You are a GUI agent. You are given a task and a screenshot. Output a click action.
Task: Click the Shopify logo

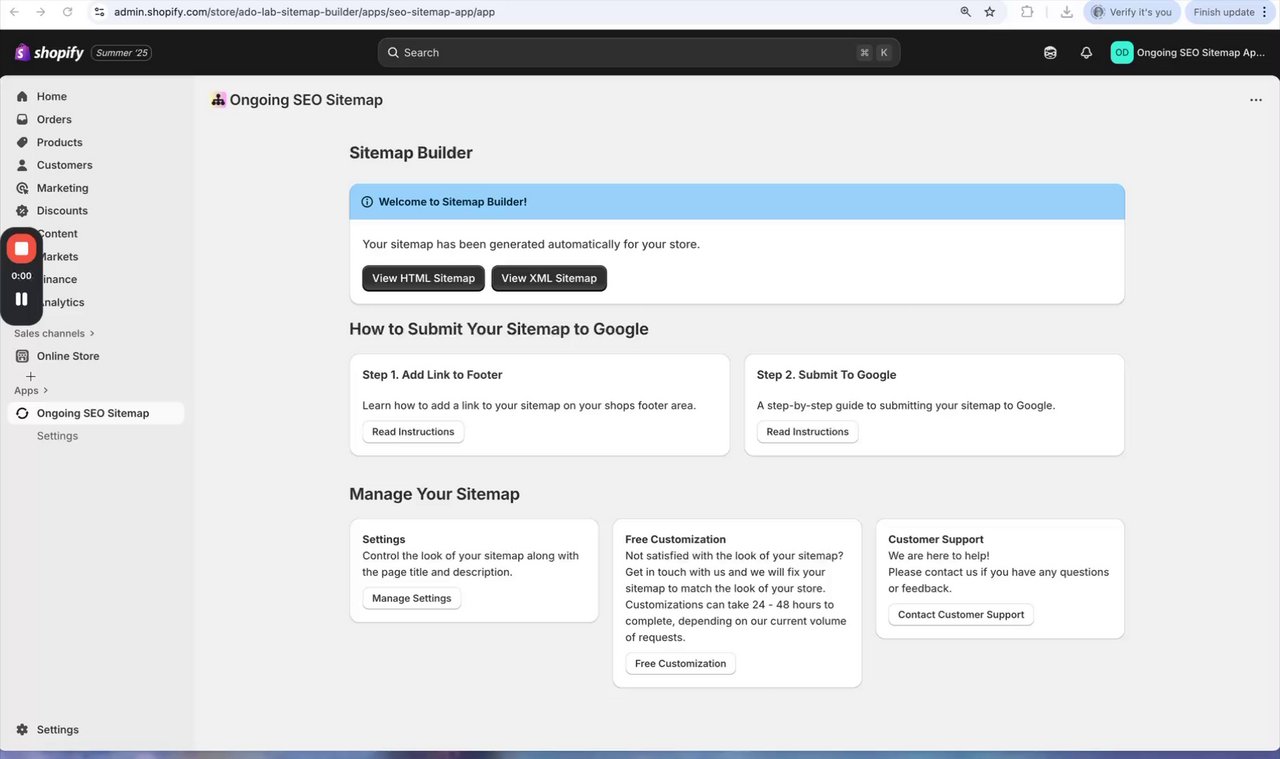49,53
